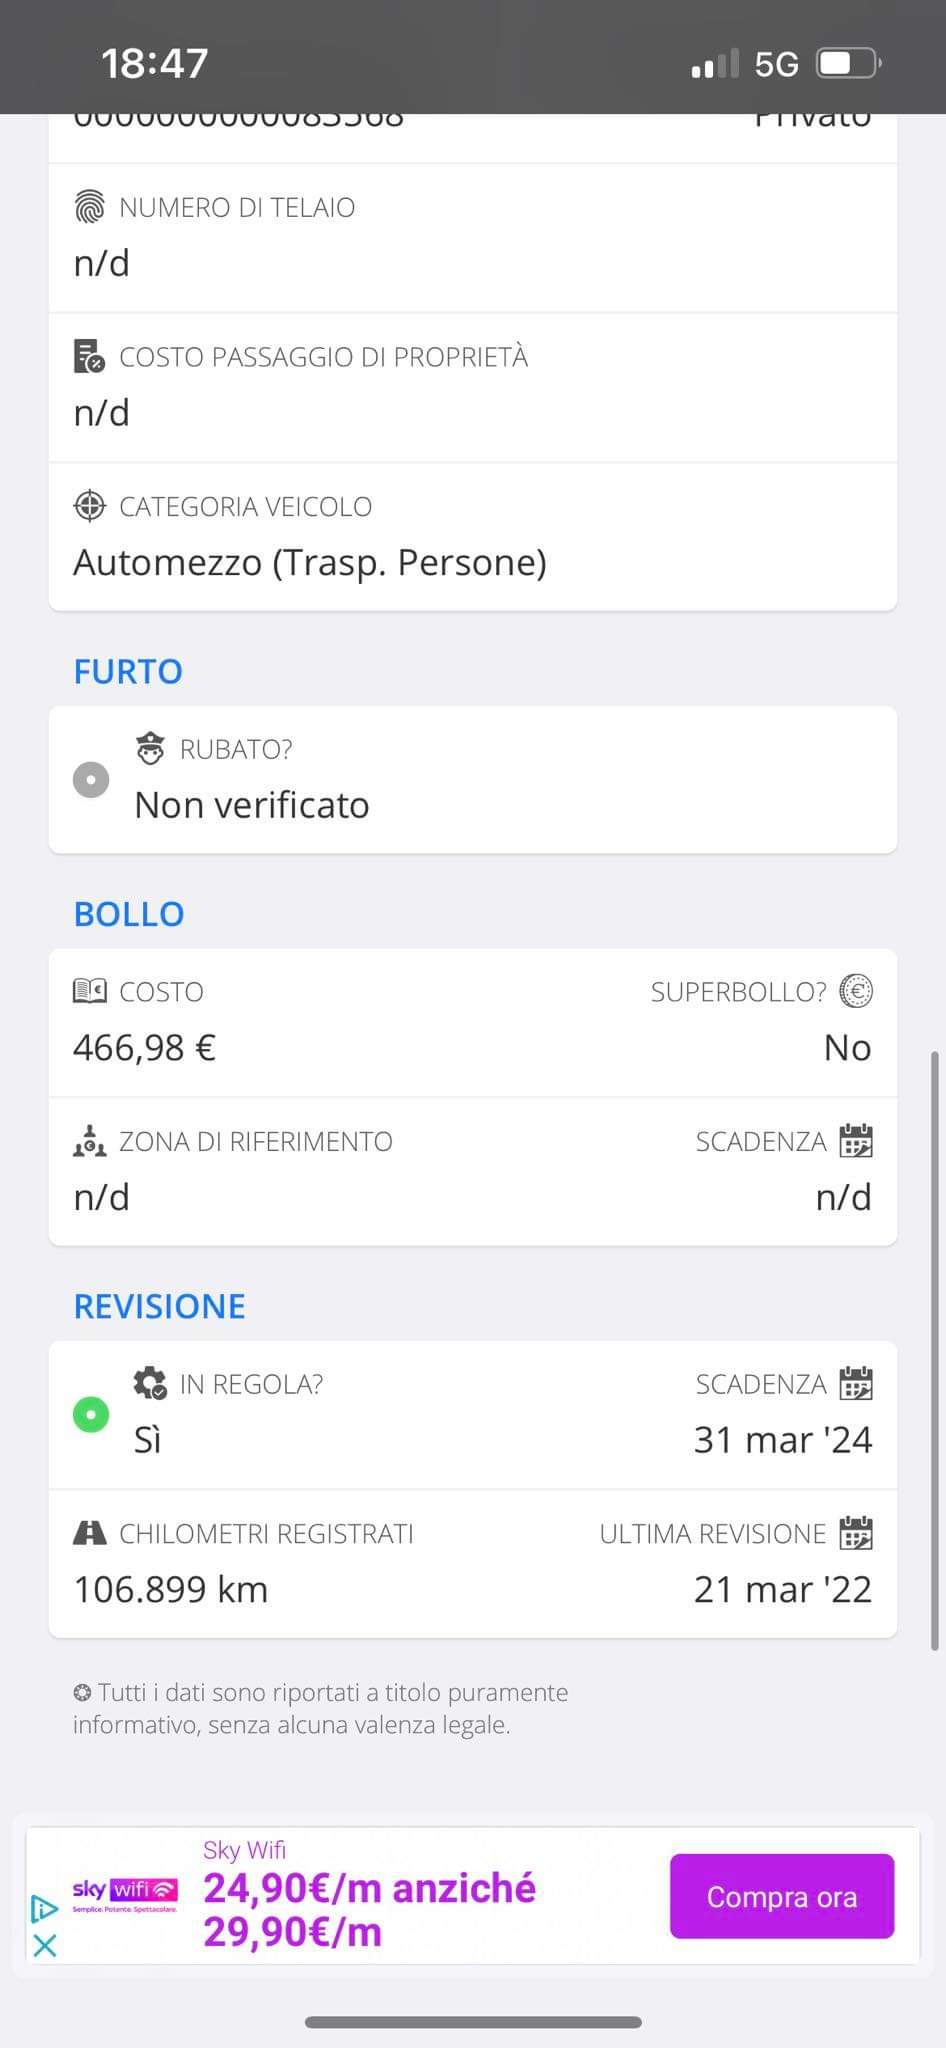Image resolution: width=946 pixels, height=2048 pixels.
Task: Tap the book icon beside Bollo Costo
Action: coord(90,991)
